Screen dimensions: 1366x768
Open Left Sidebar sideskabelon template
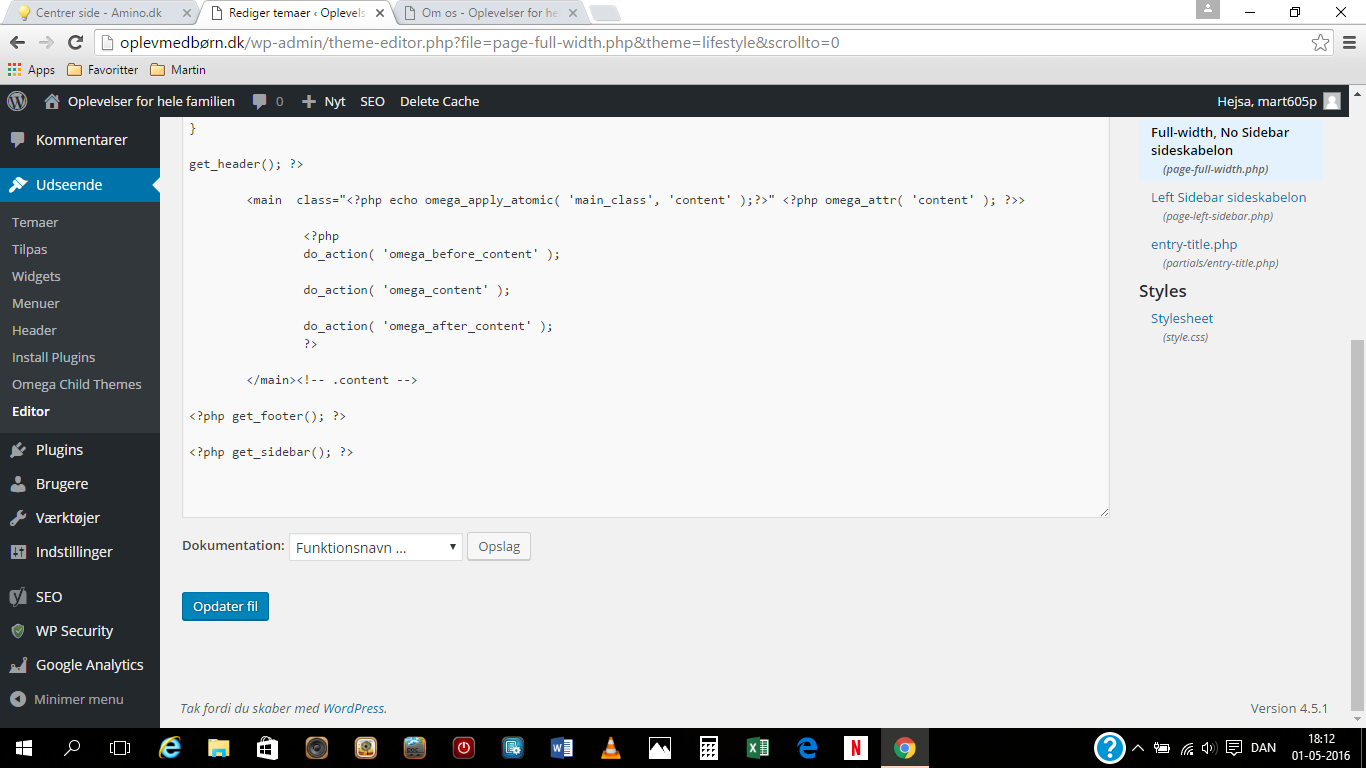[1228, 197]
